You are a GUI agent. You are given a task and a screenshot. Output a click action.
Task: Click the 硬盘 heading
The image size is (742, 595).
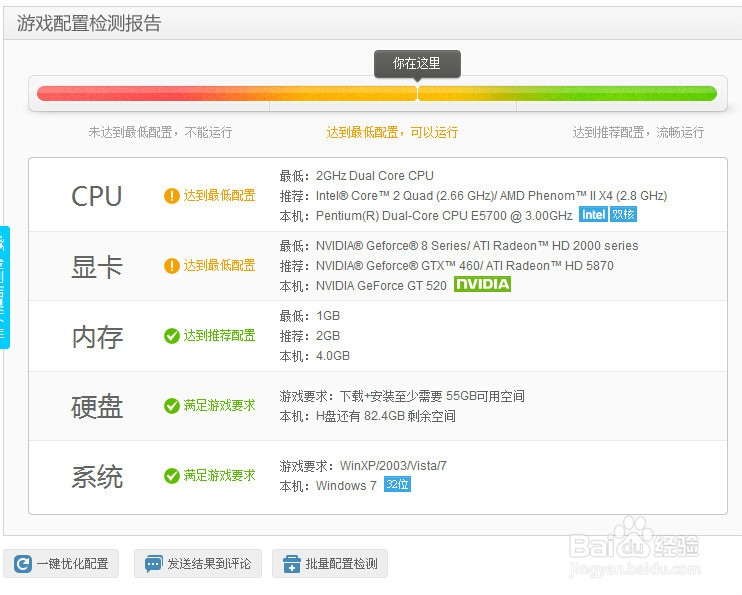[97, 407]
